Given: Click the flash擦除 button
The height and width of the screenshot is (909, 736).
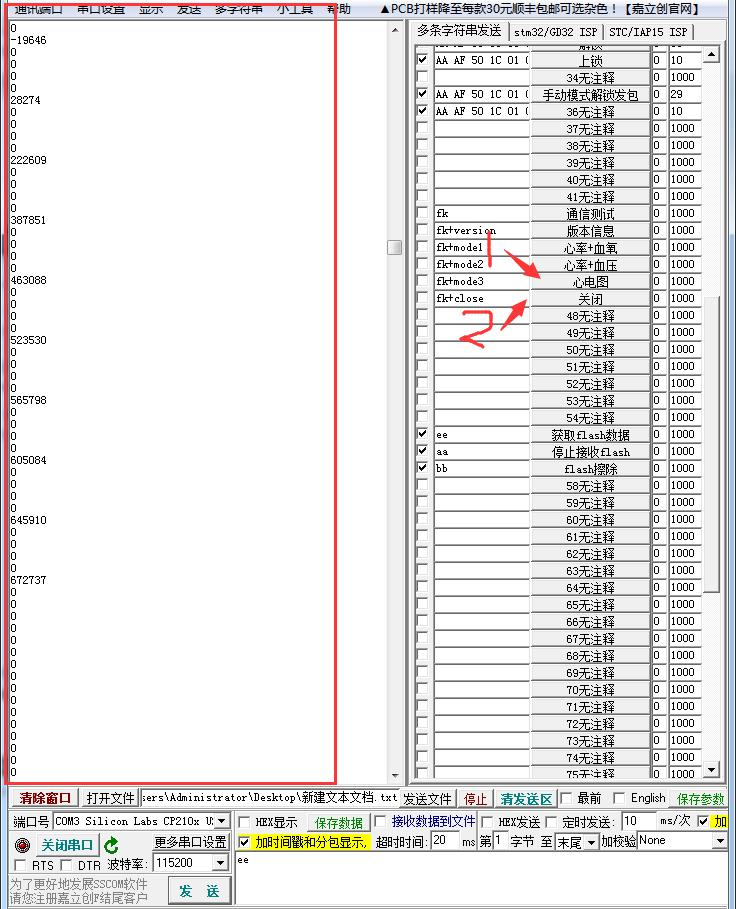Looking at the screenshot, I should [x=591, y=468].
